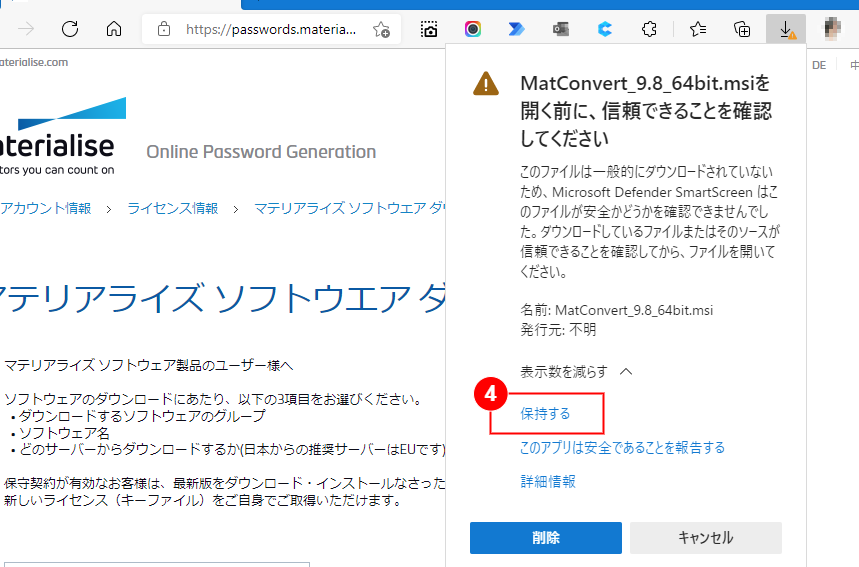Open the extensions puzzle piece menu
Viewport: 859px width, 567px height.
649,29
